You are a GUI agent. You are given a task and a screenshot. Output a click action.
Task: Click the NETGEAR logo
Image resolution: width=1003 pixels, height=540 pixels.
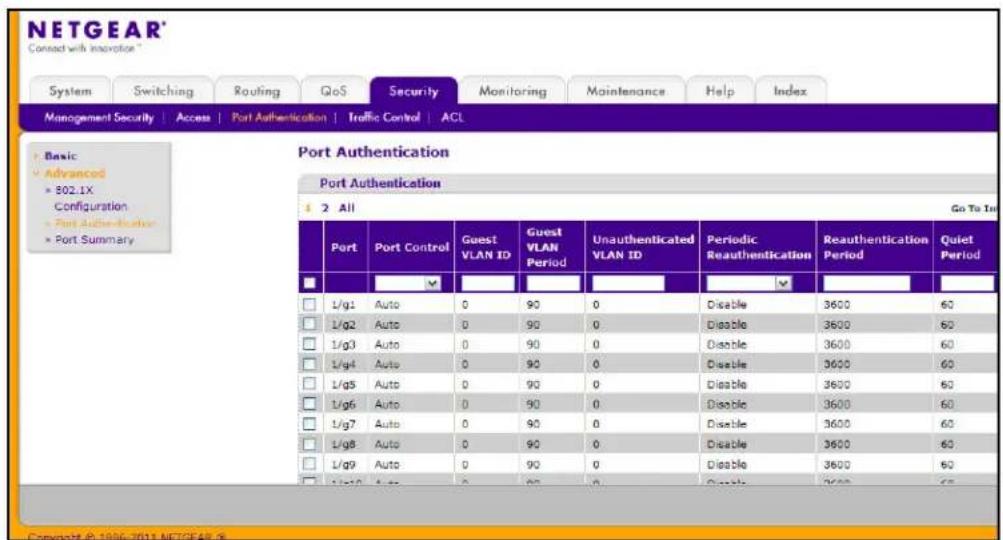point(97,30)
